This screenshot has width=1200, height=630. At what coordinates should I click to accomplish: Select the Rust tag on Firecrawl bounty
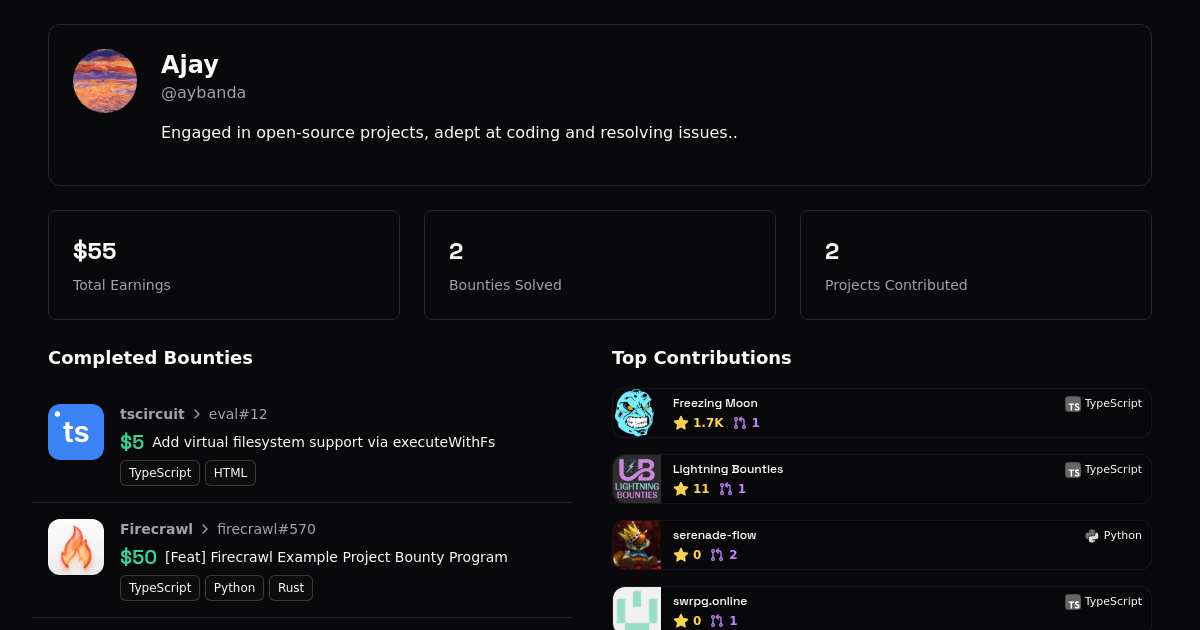(x=291, y=588)
